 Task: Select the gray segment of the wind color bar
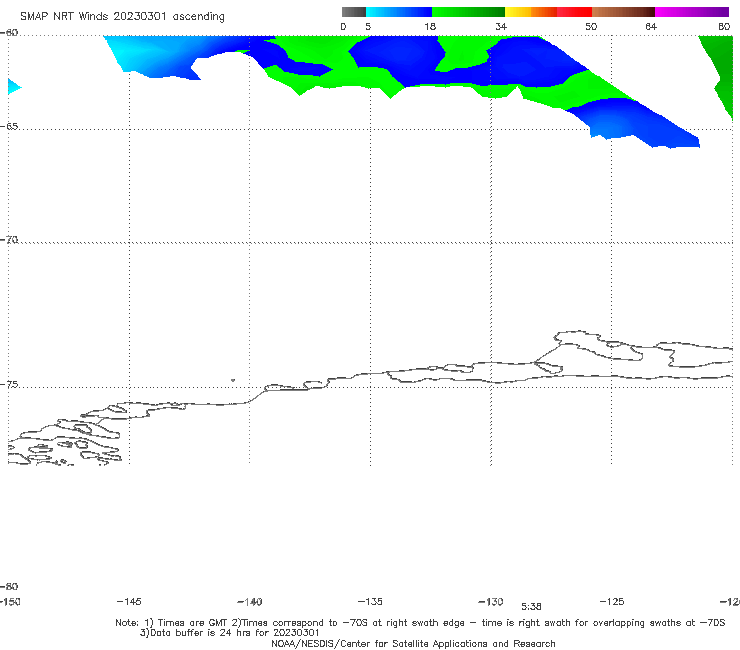[353, 12]
